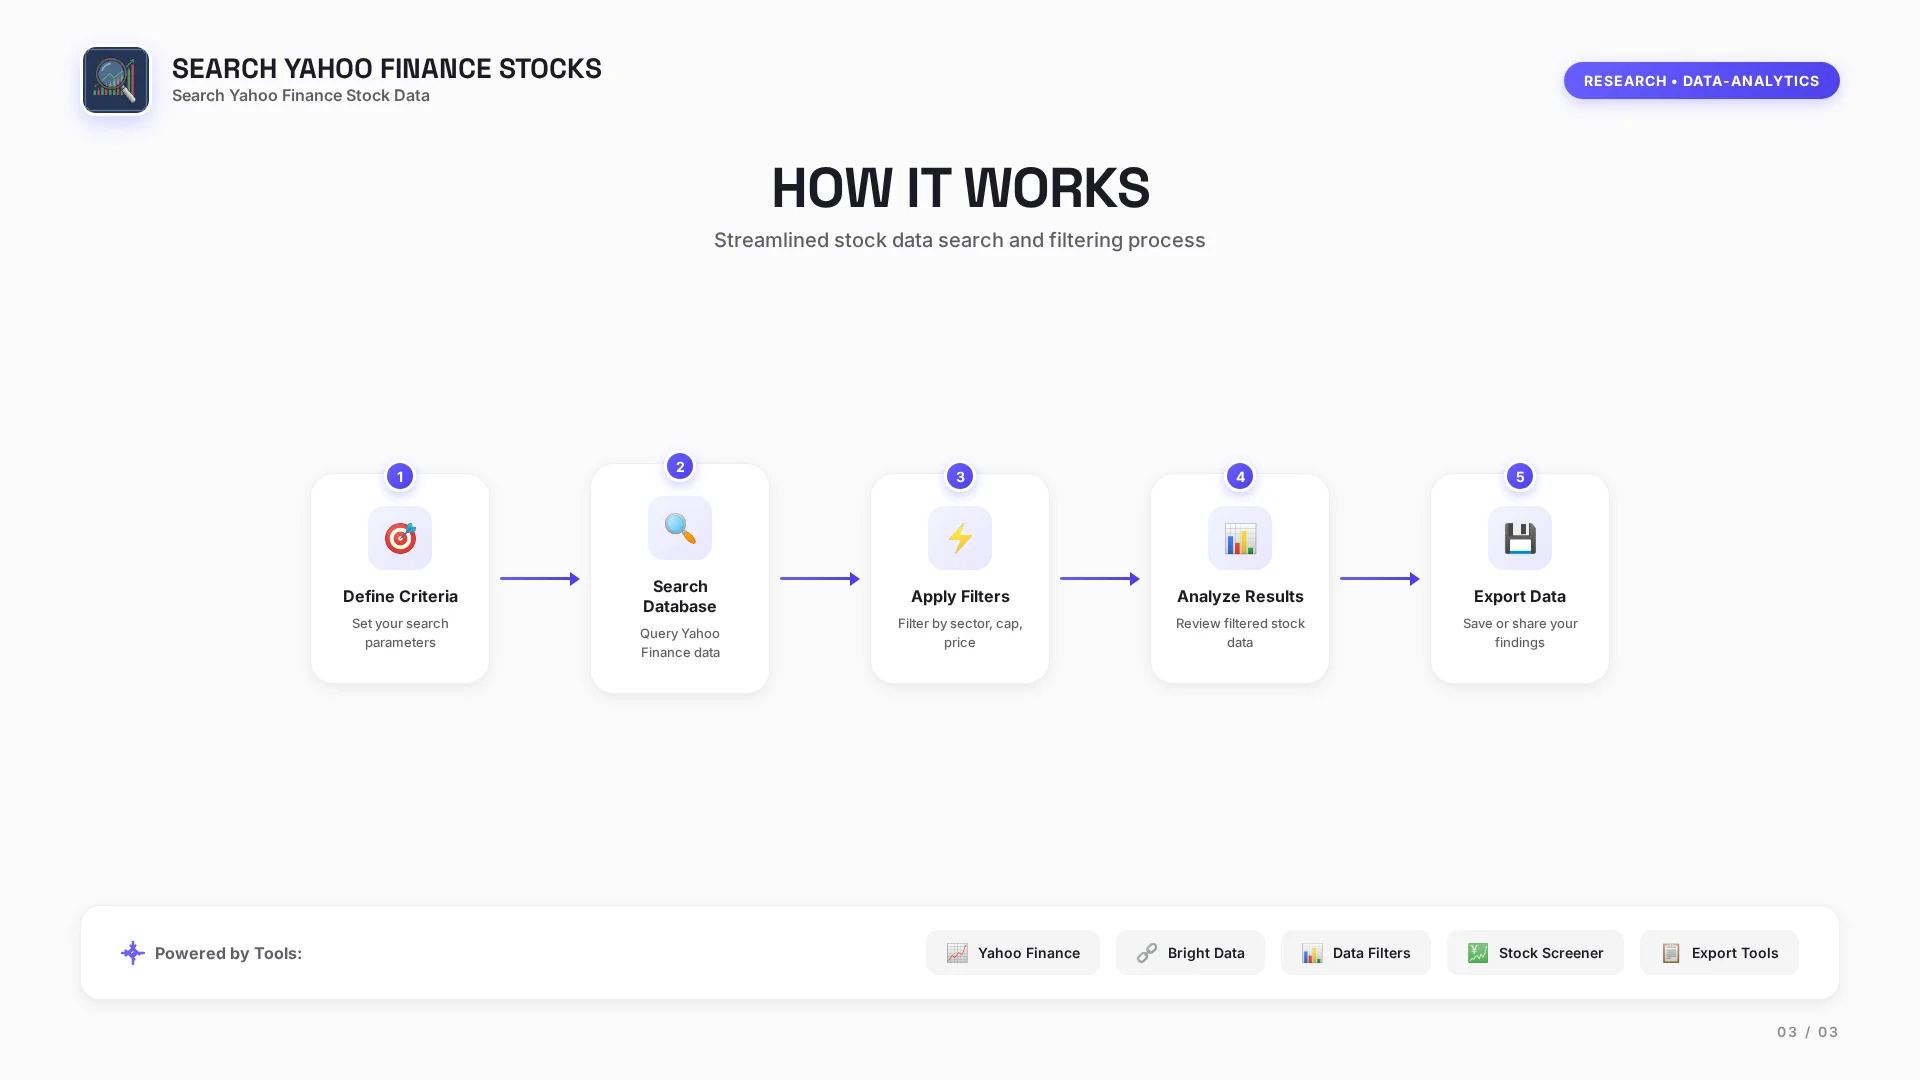
Task: Click the Research Data-Analytics badge
Action: tap(1701, 81)
